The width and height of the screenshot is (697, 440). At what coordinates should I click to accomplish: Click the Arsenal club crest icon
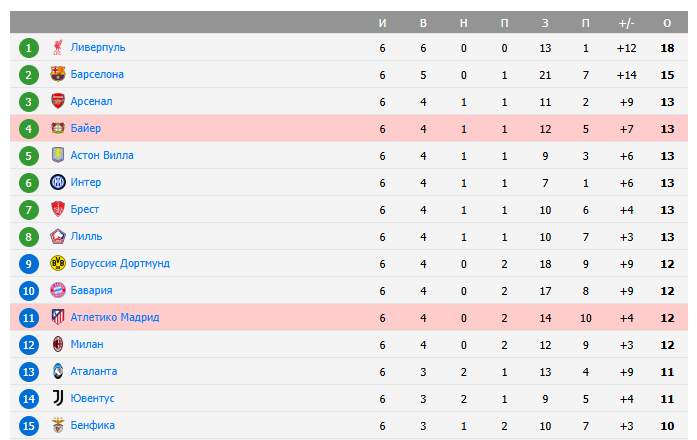click(x=58, y=101)
